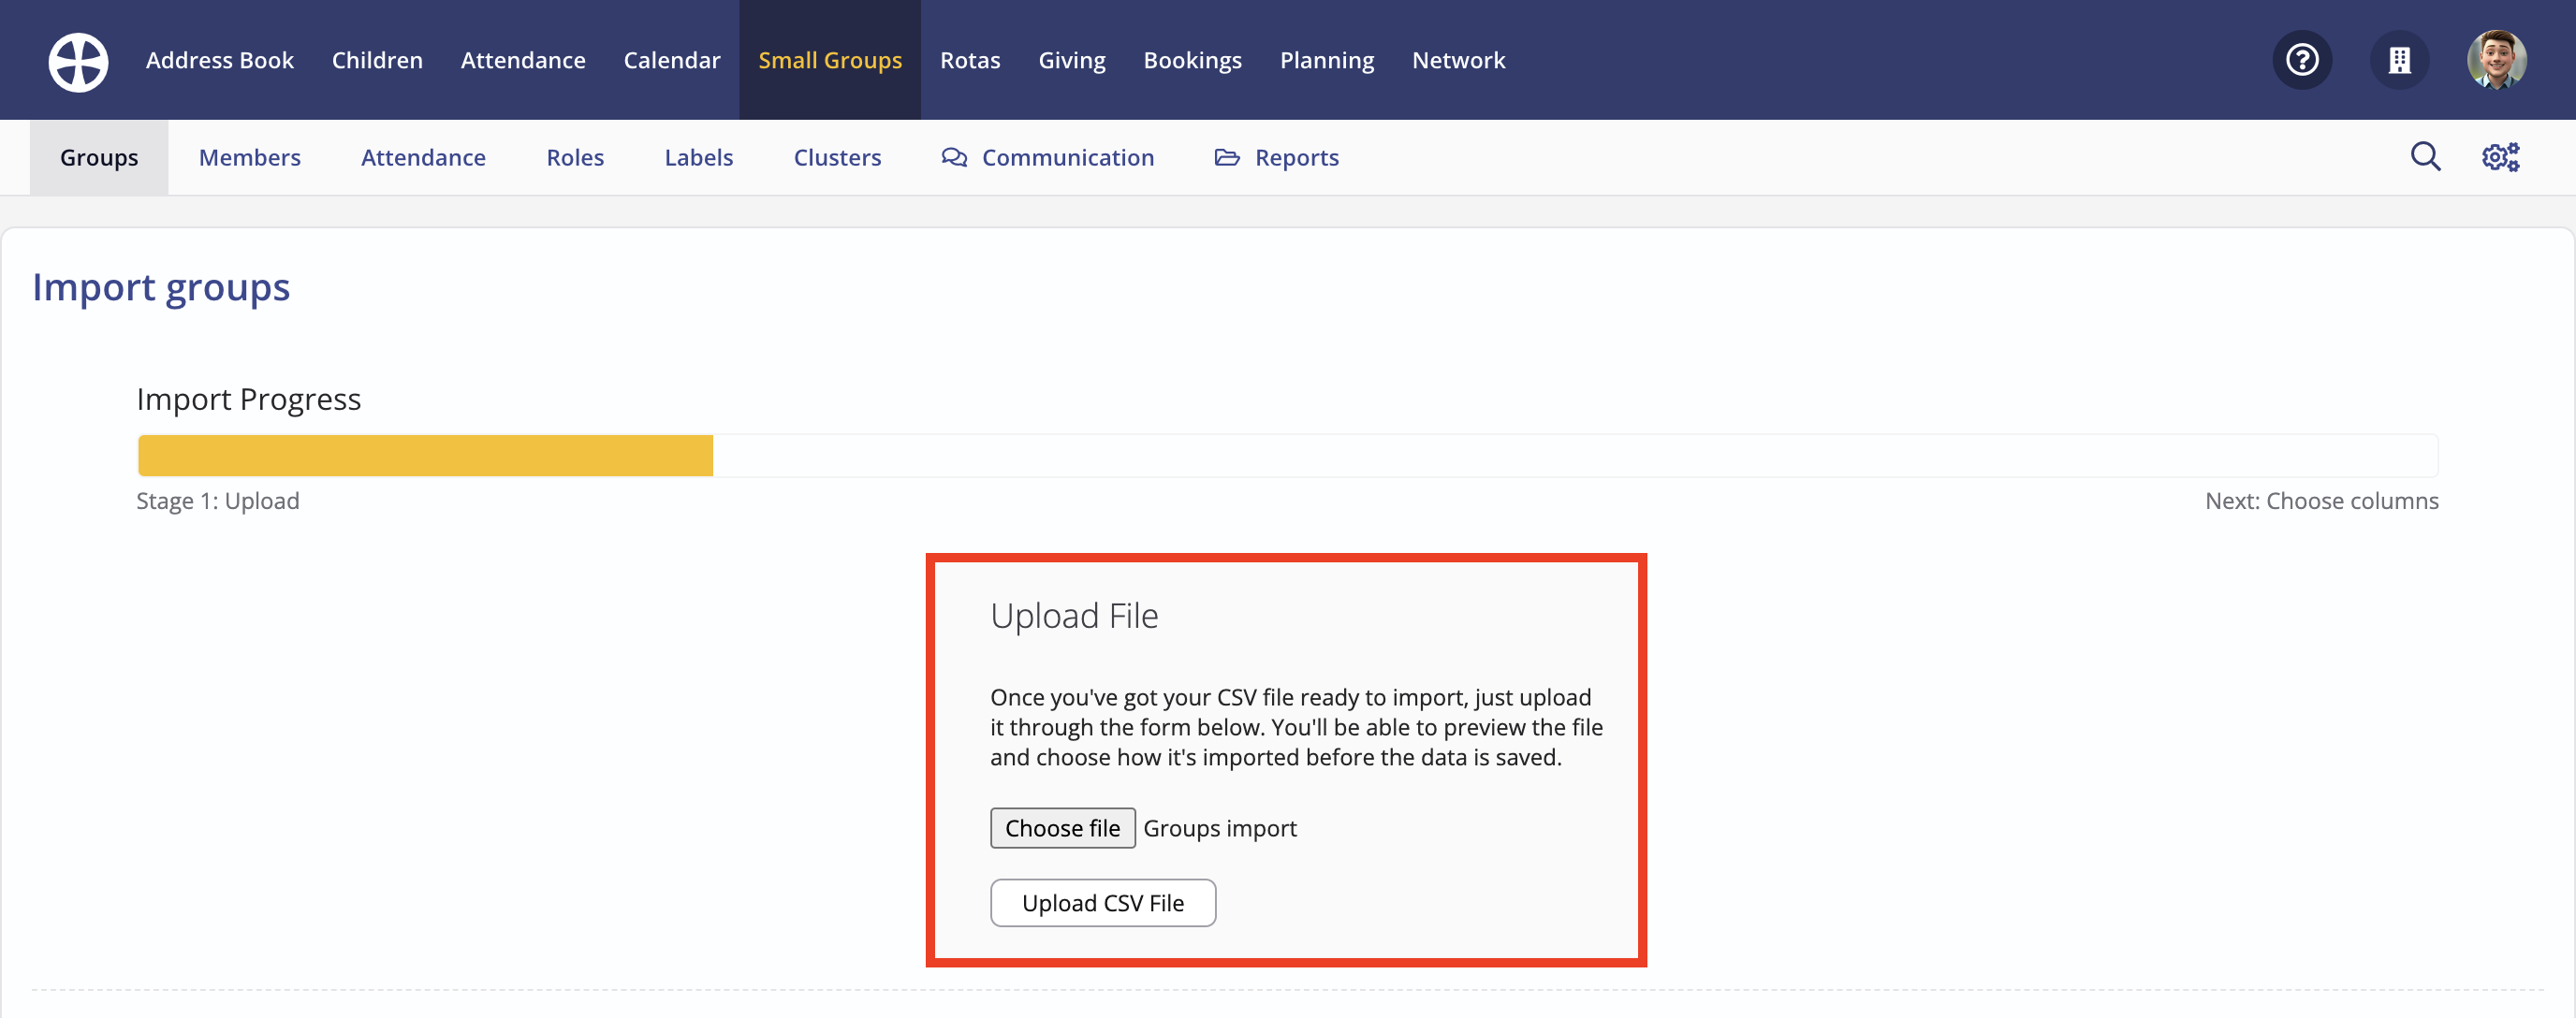Click the Upload File heading
The image size is (2576, 1018).
[1074, 616]
